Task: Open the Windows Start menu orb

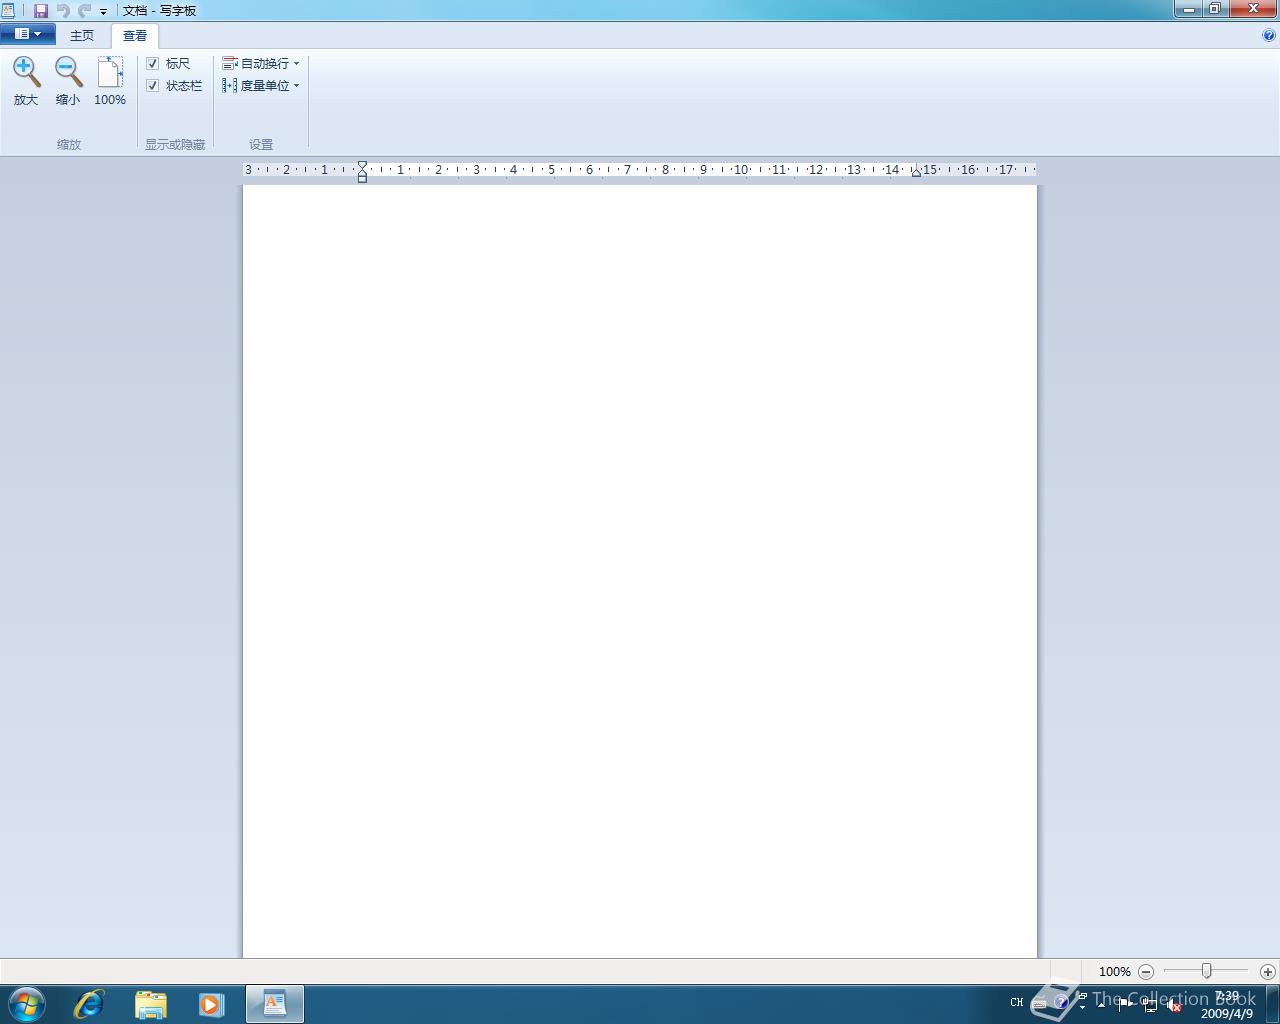Action: [x=27, y=1004]
